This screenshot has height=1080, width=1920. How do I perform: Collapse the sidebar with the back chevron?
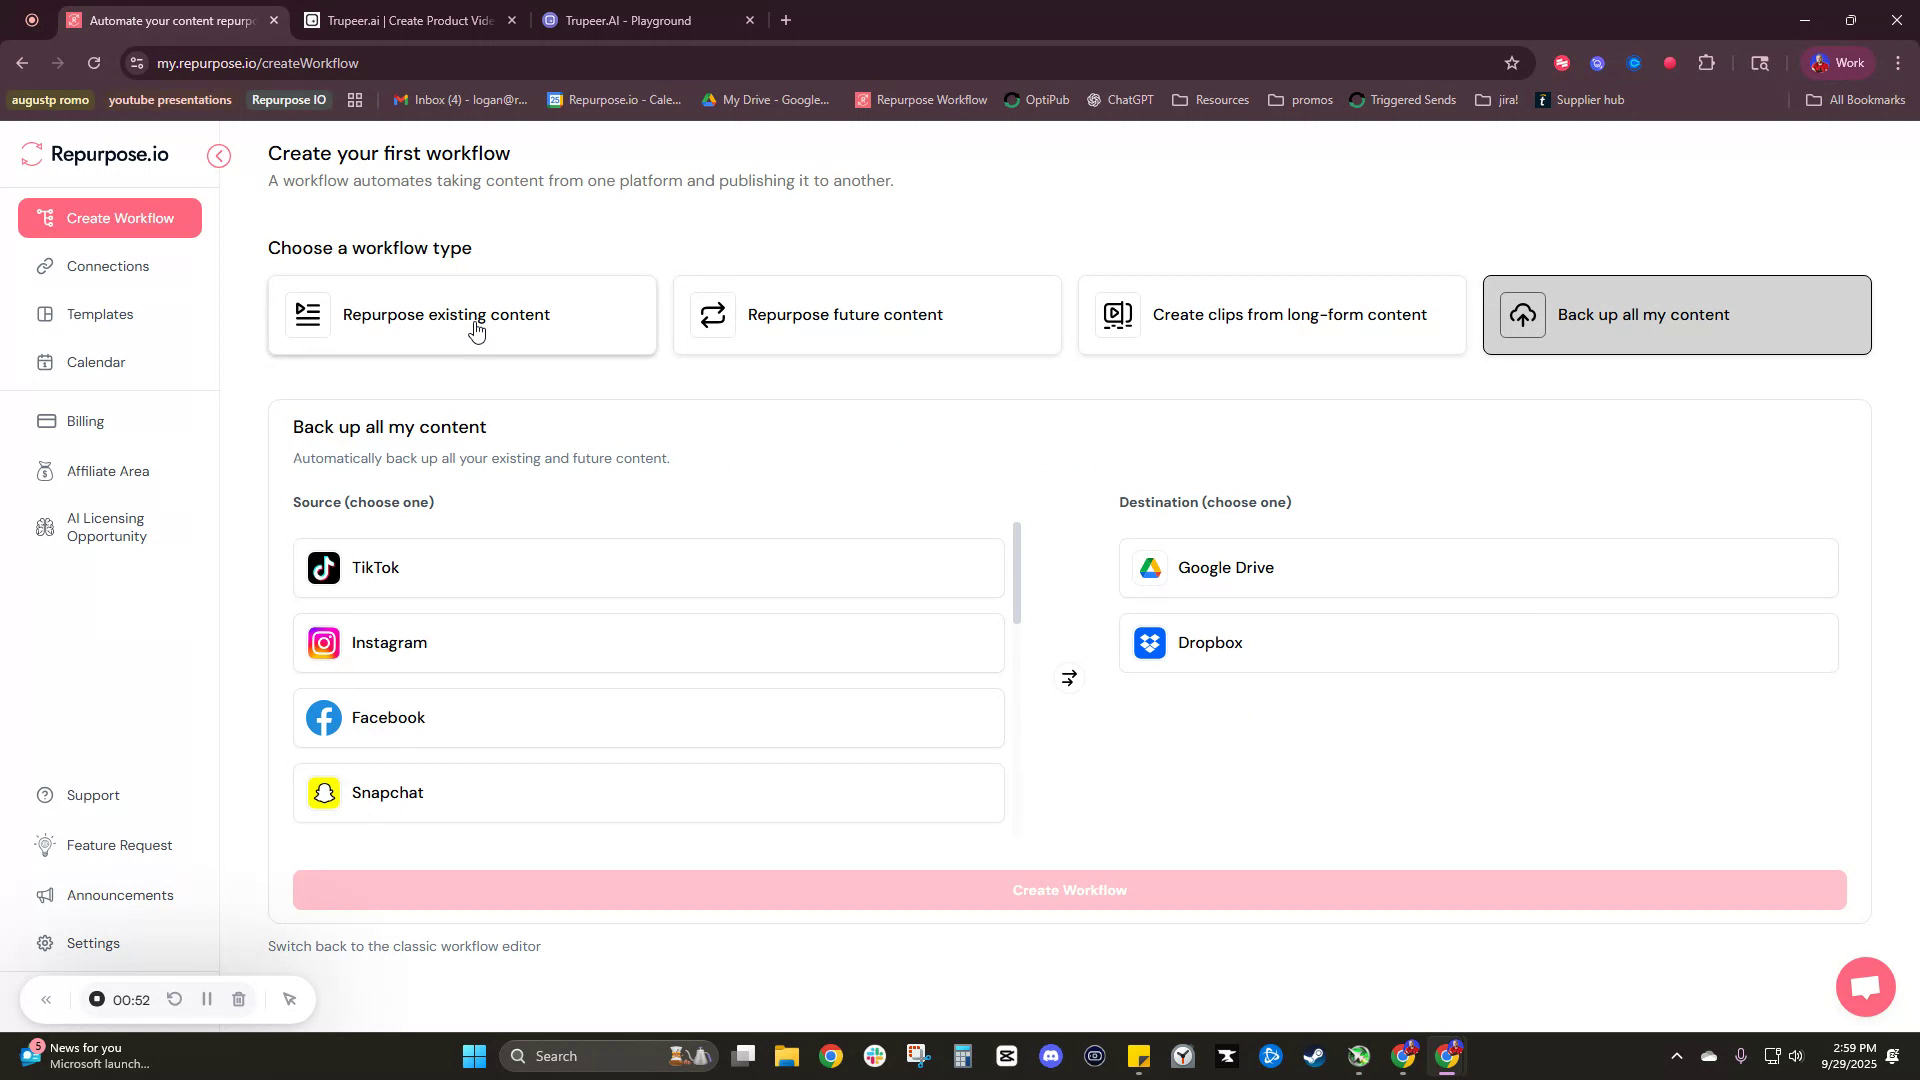click(x=219, y=156)
